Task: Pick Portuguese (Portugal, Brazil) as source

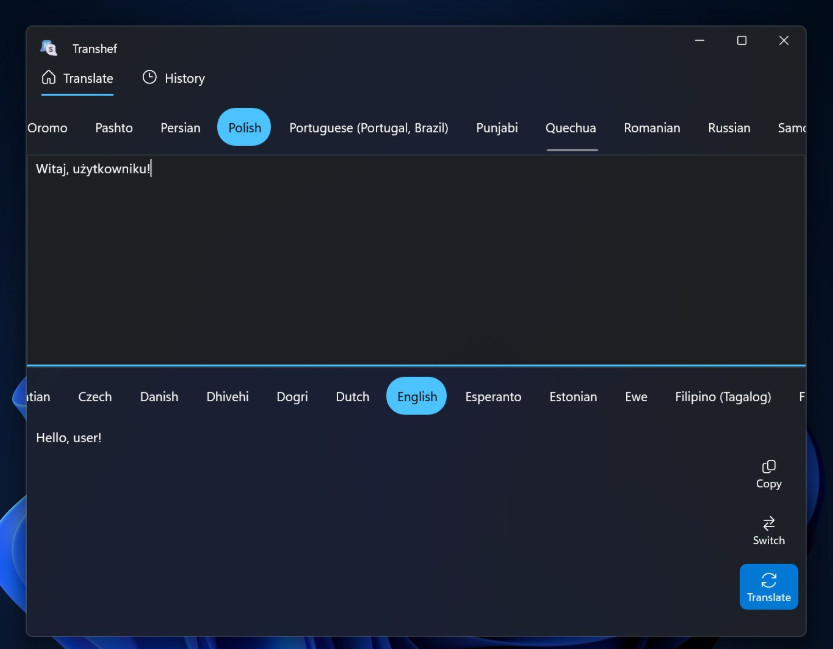Action: [369, 128]
